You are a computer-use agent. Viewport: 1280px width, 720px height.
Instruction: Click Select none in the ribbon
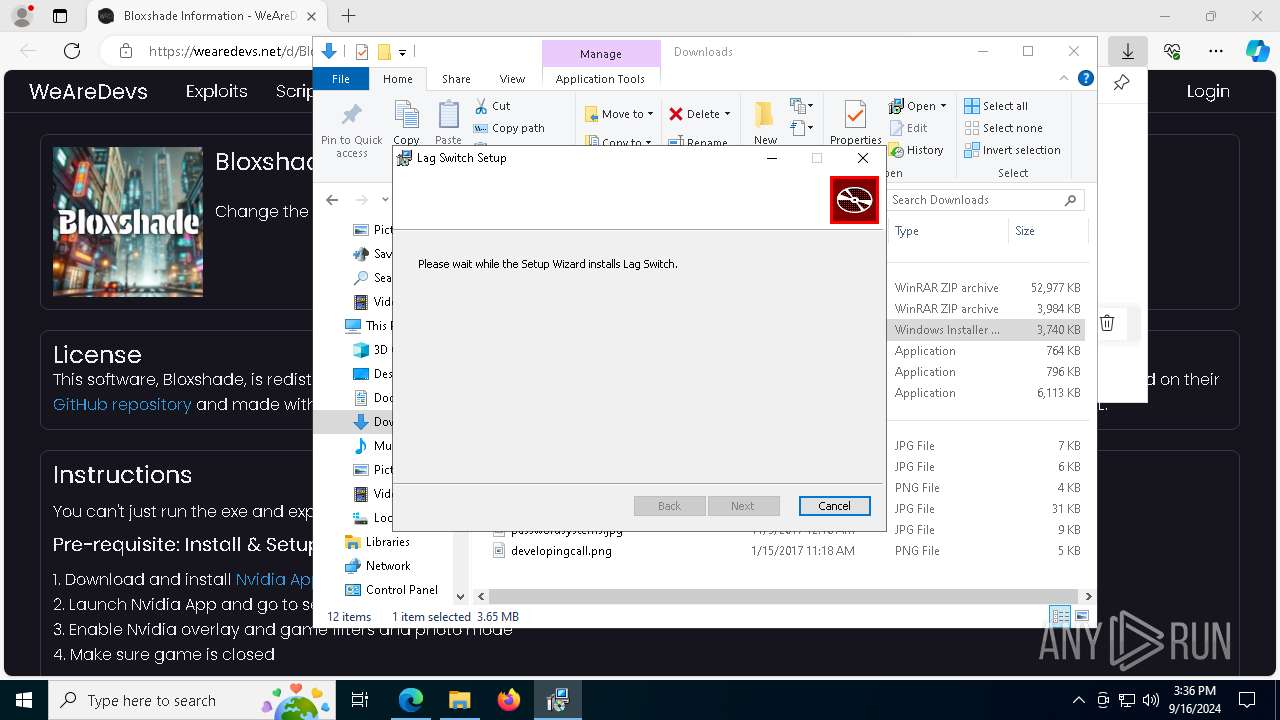(x=1003, y=128)
